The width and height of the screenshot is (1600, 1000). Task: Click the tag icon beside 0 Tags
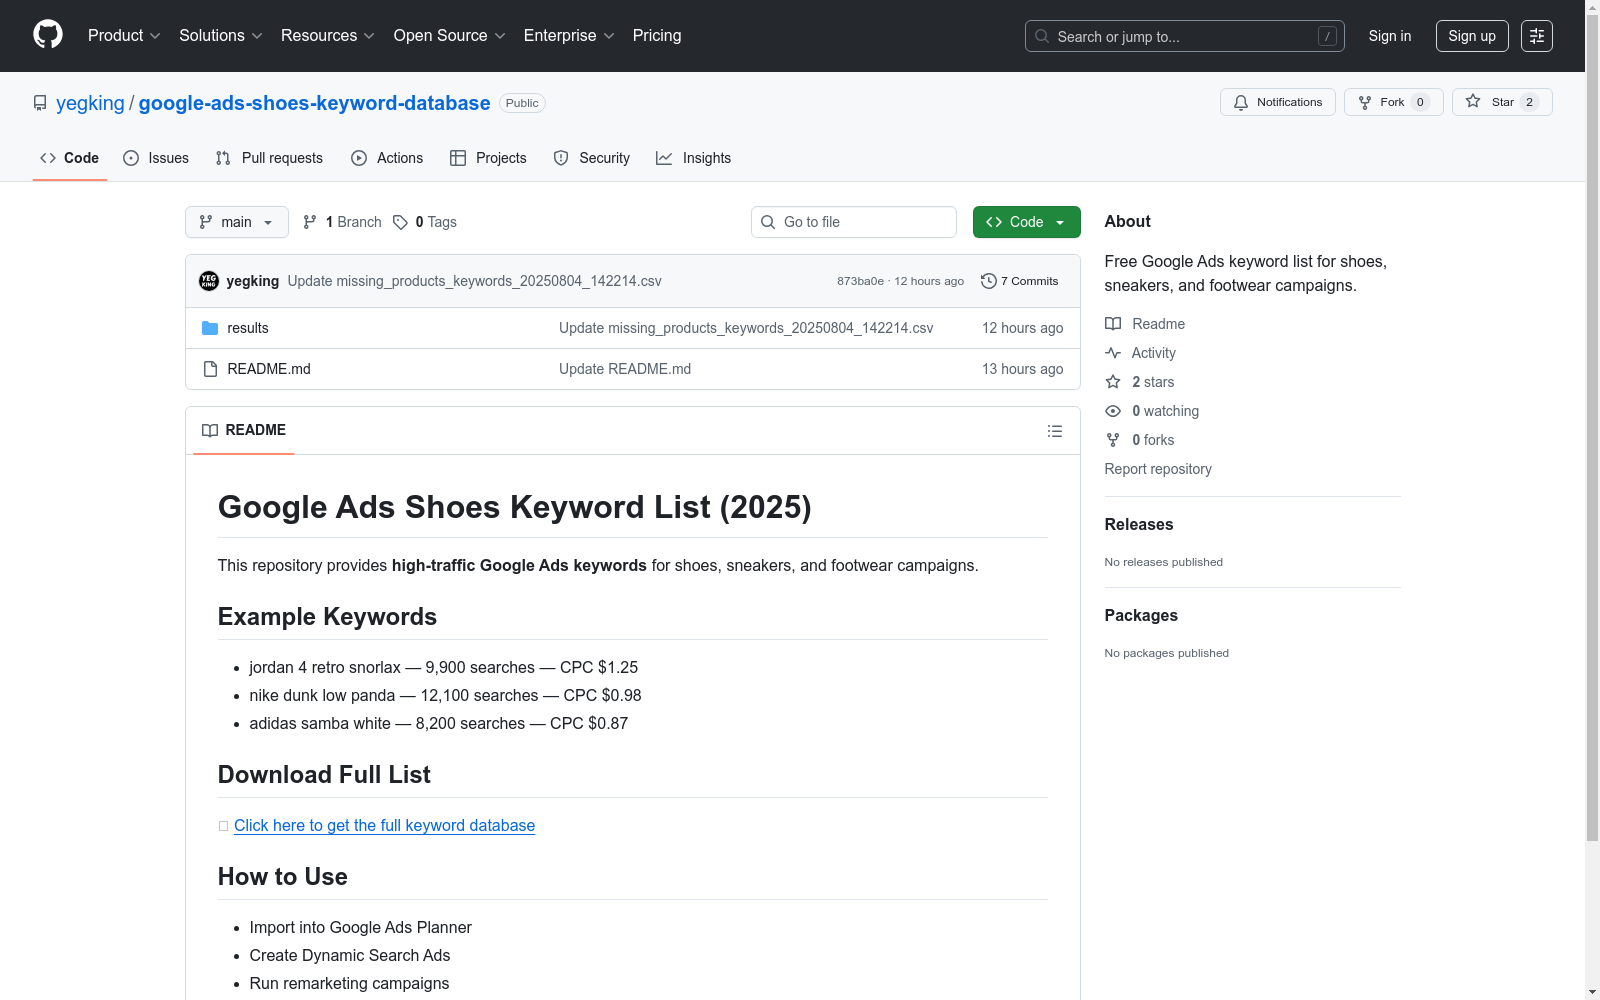pyautogui.click(x=400, y=222)
